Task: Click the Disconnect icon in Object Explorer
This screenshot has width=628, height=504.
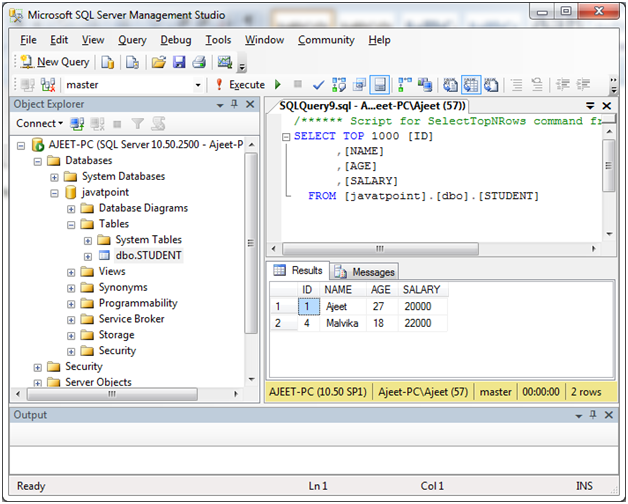Action: (x=97, y=124)
